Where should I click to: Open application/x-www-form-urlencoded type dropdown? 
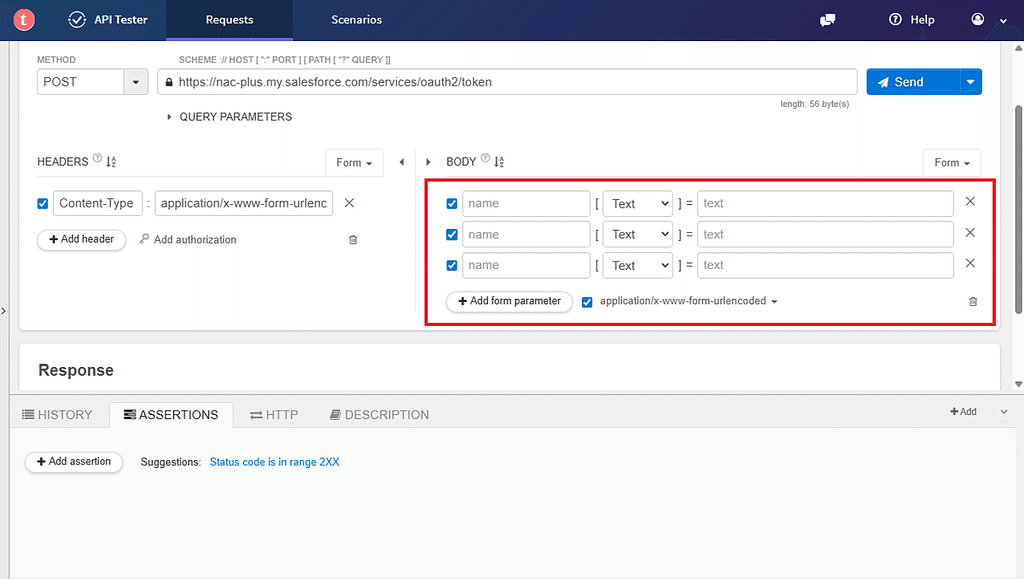click(688, 301)
